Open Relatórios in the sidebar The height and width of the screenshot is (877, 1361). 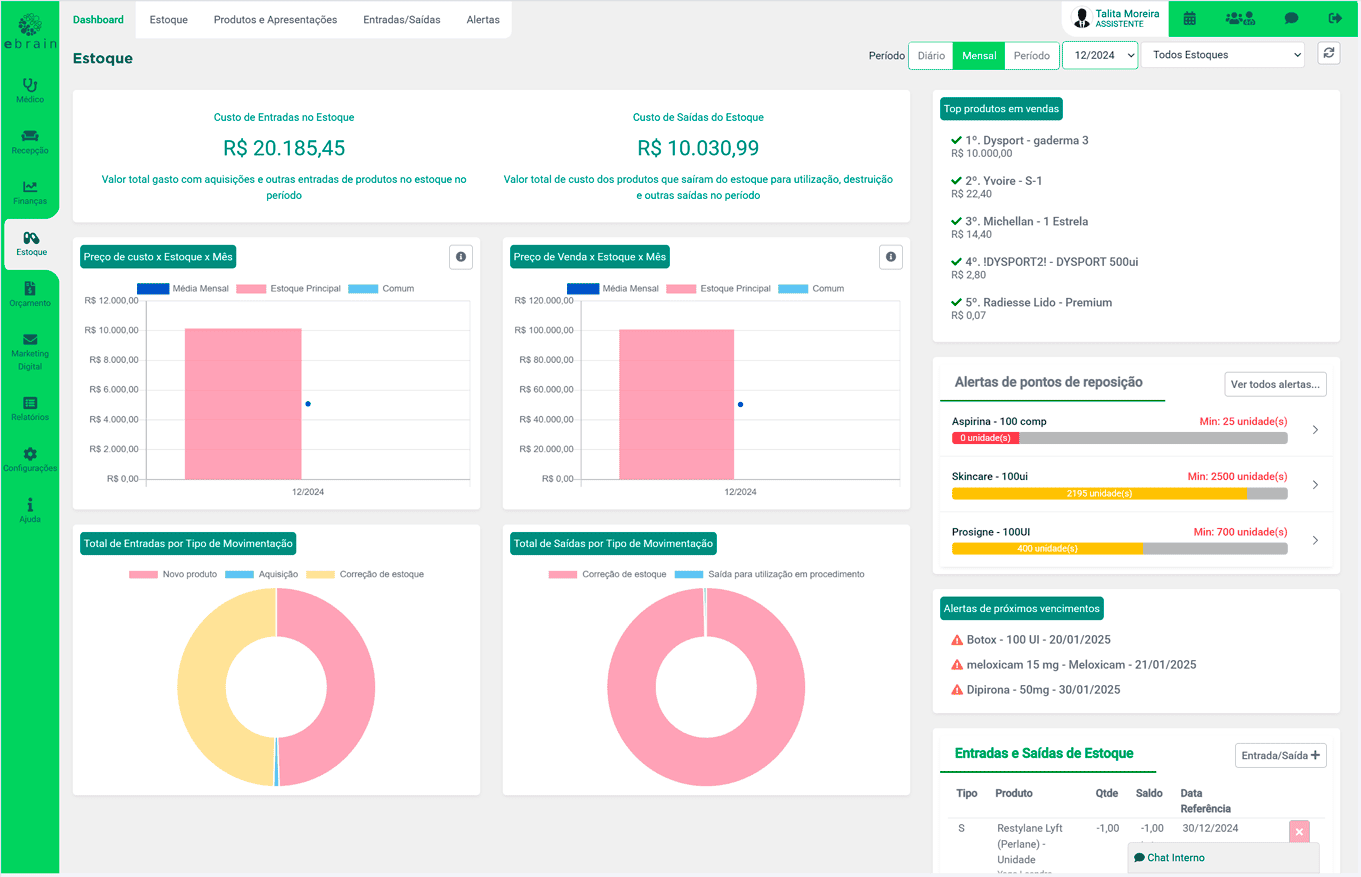click(x=30, y=408)
